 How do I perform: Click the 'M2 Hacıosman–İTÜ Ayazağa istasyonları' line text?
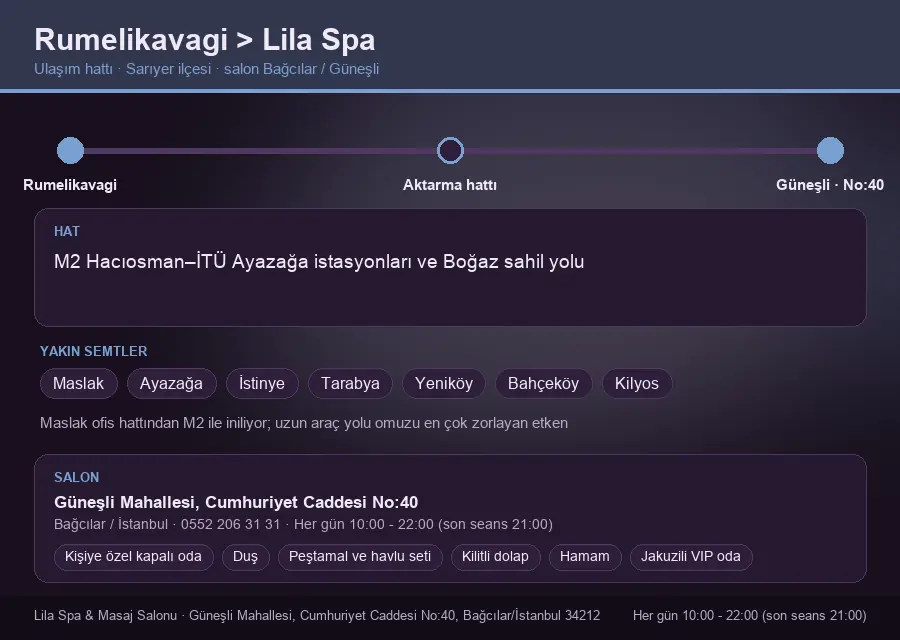319,262
